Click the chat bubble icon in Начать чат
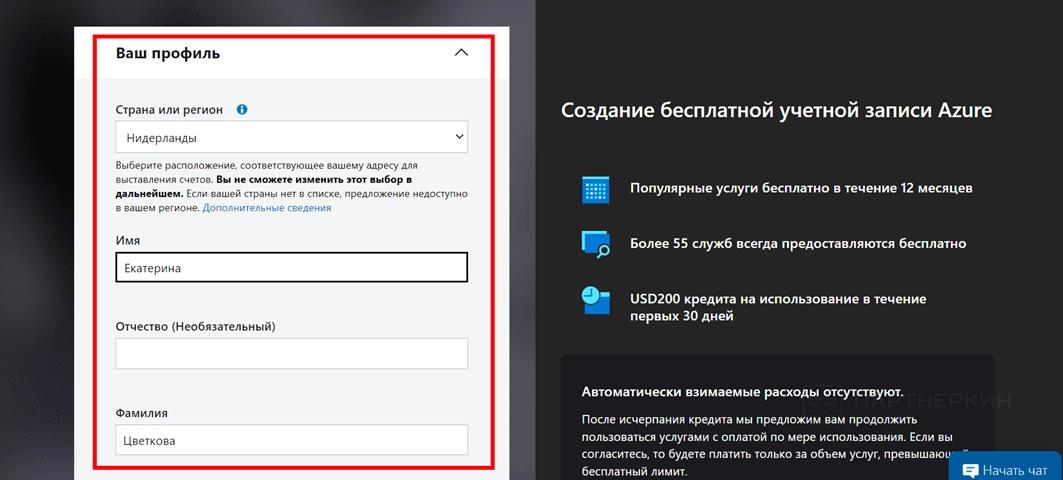 click(x=970, y=470)
